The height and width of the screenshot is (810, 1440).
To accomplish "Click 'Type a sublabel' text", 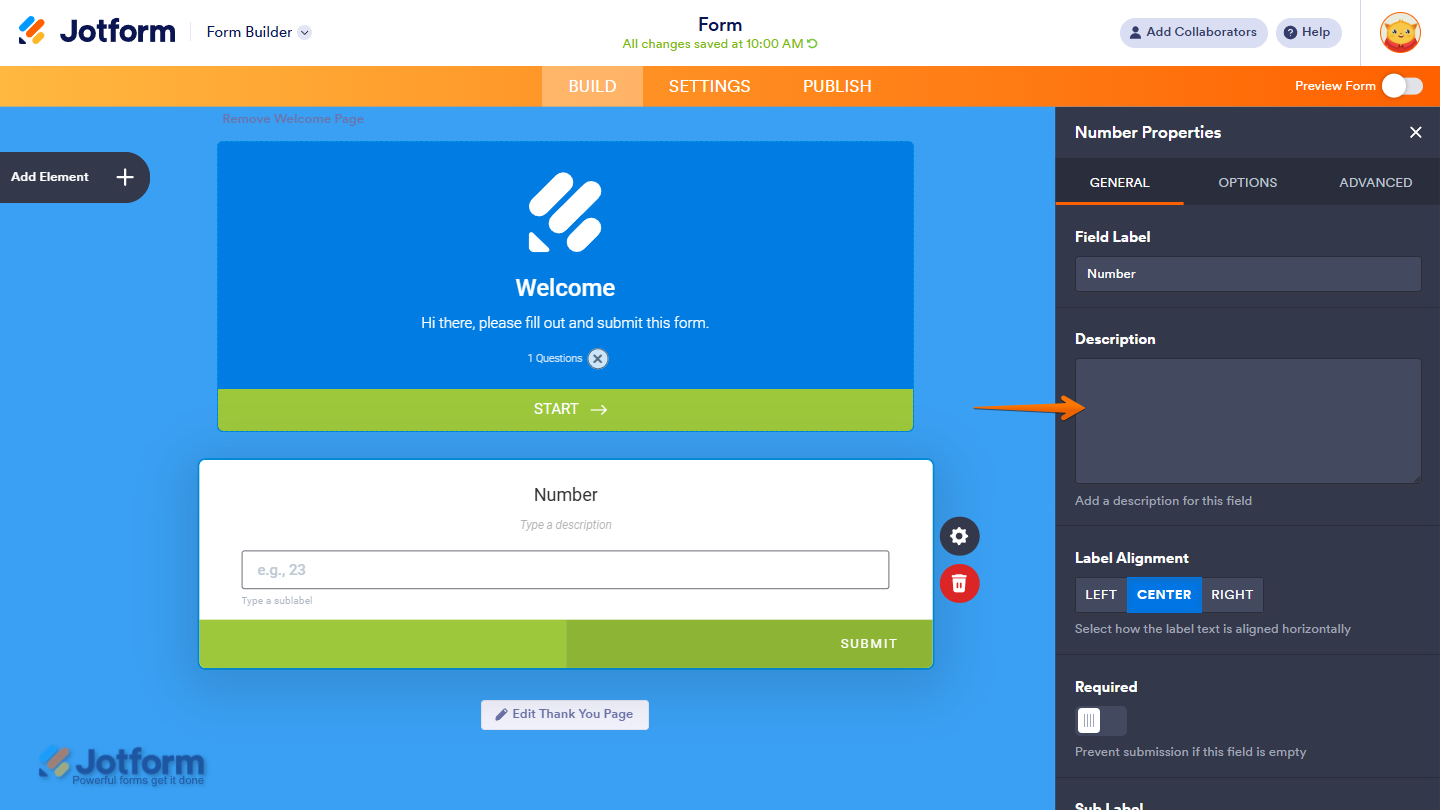I will 277,601.
